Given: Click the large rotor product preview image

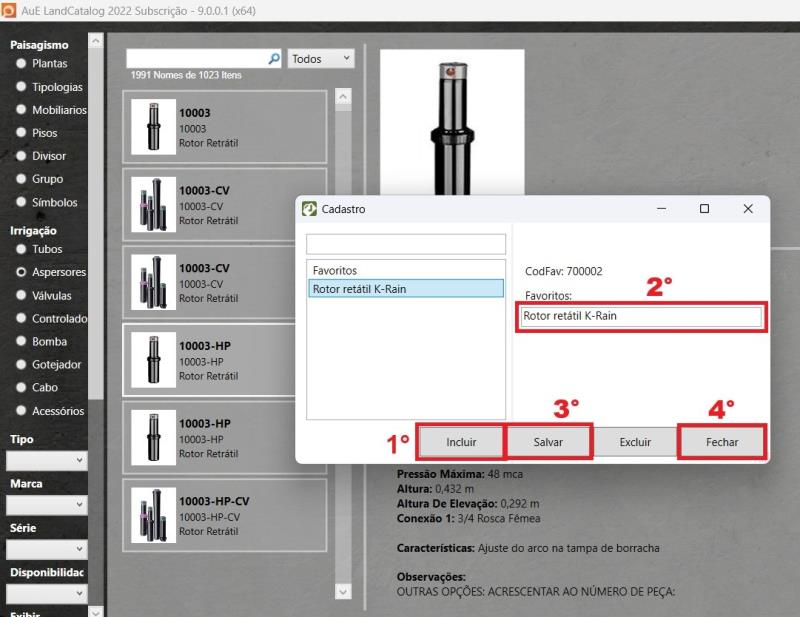Looking at the screenshot, I should click(452, 122).
